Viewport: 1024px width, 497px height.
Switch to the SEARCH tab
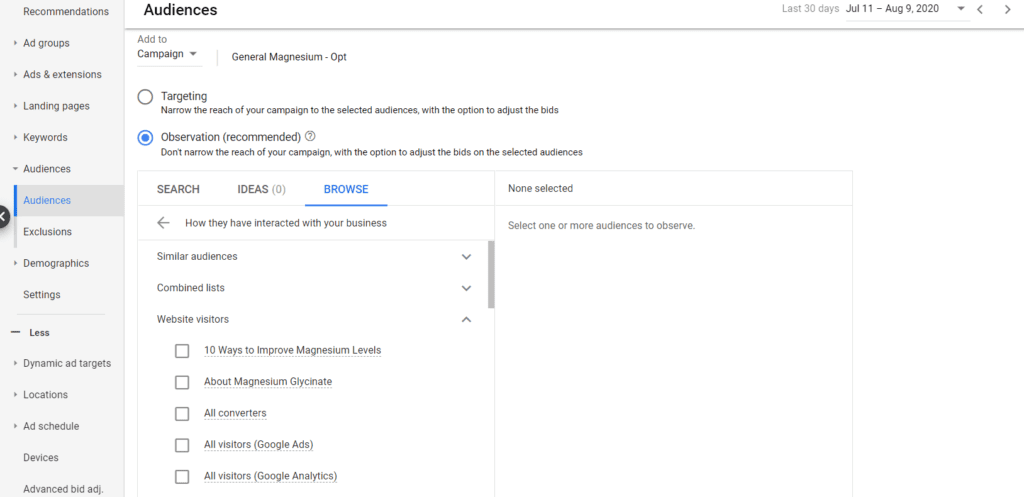click(x=178, y=189)
